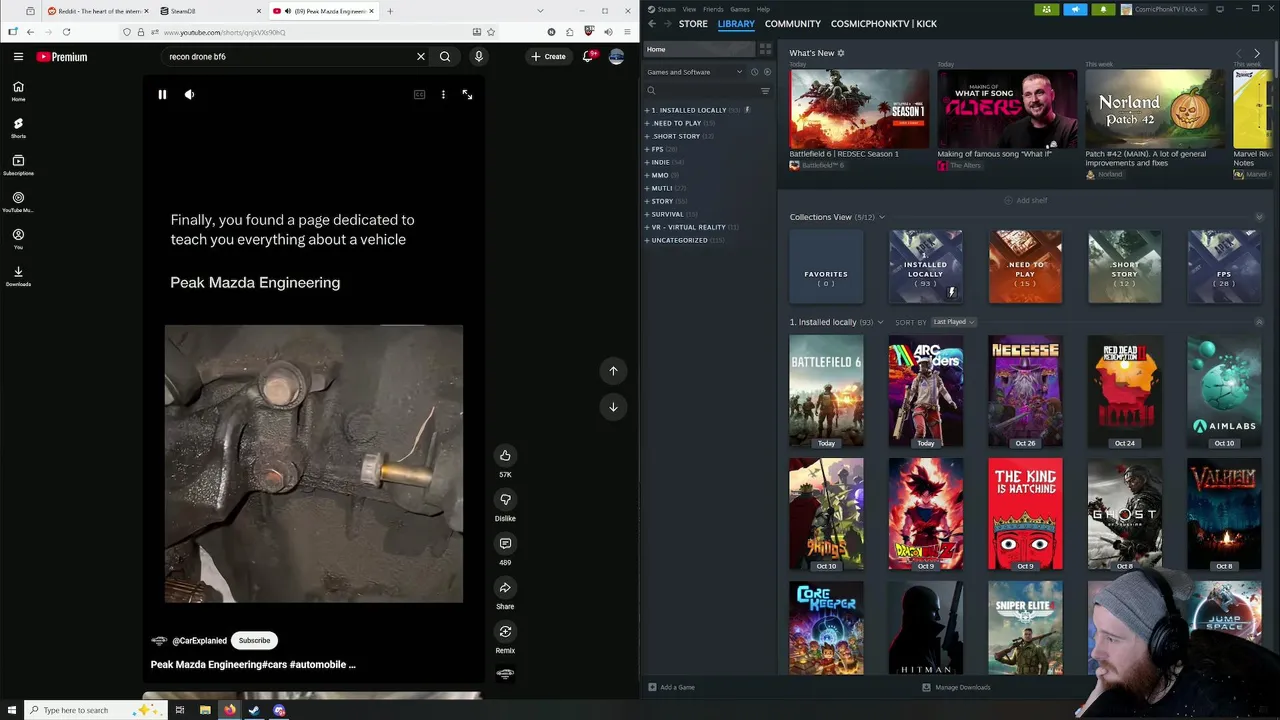Toggle closed captions on the Short
Image resolution: width=1280 pixels, height=720 pixels.
pyautogui.click(x=419, y=94)
